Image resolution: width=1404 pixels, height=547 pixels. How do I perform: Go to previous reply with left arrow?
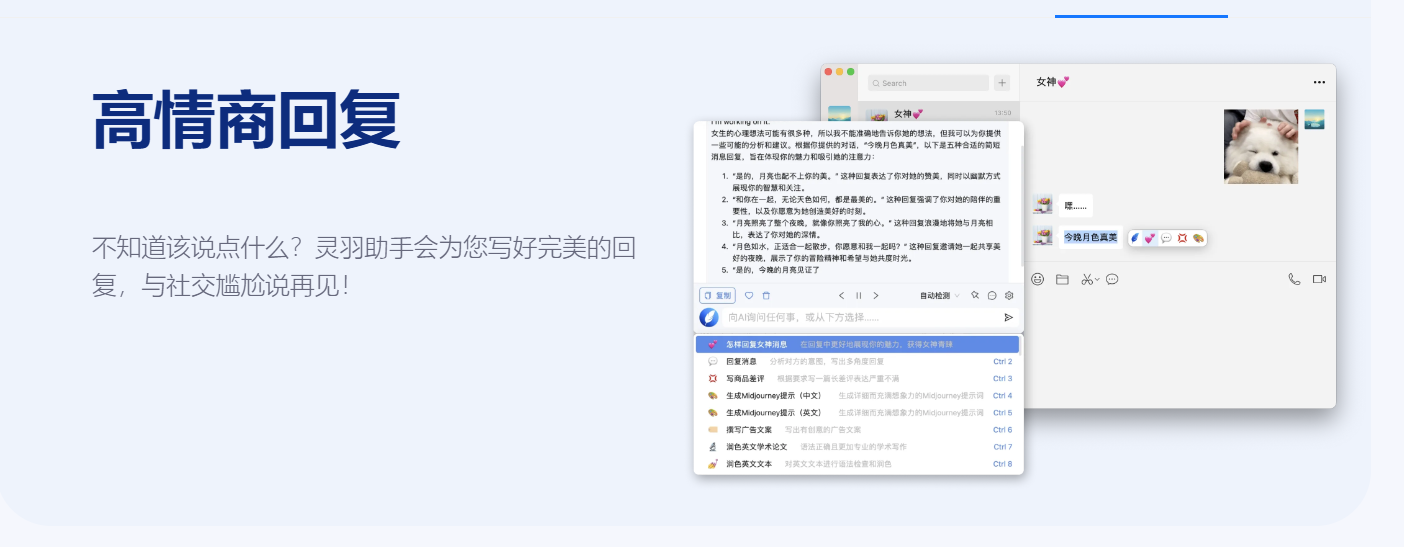(841, 295)
